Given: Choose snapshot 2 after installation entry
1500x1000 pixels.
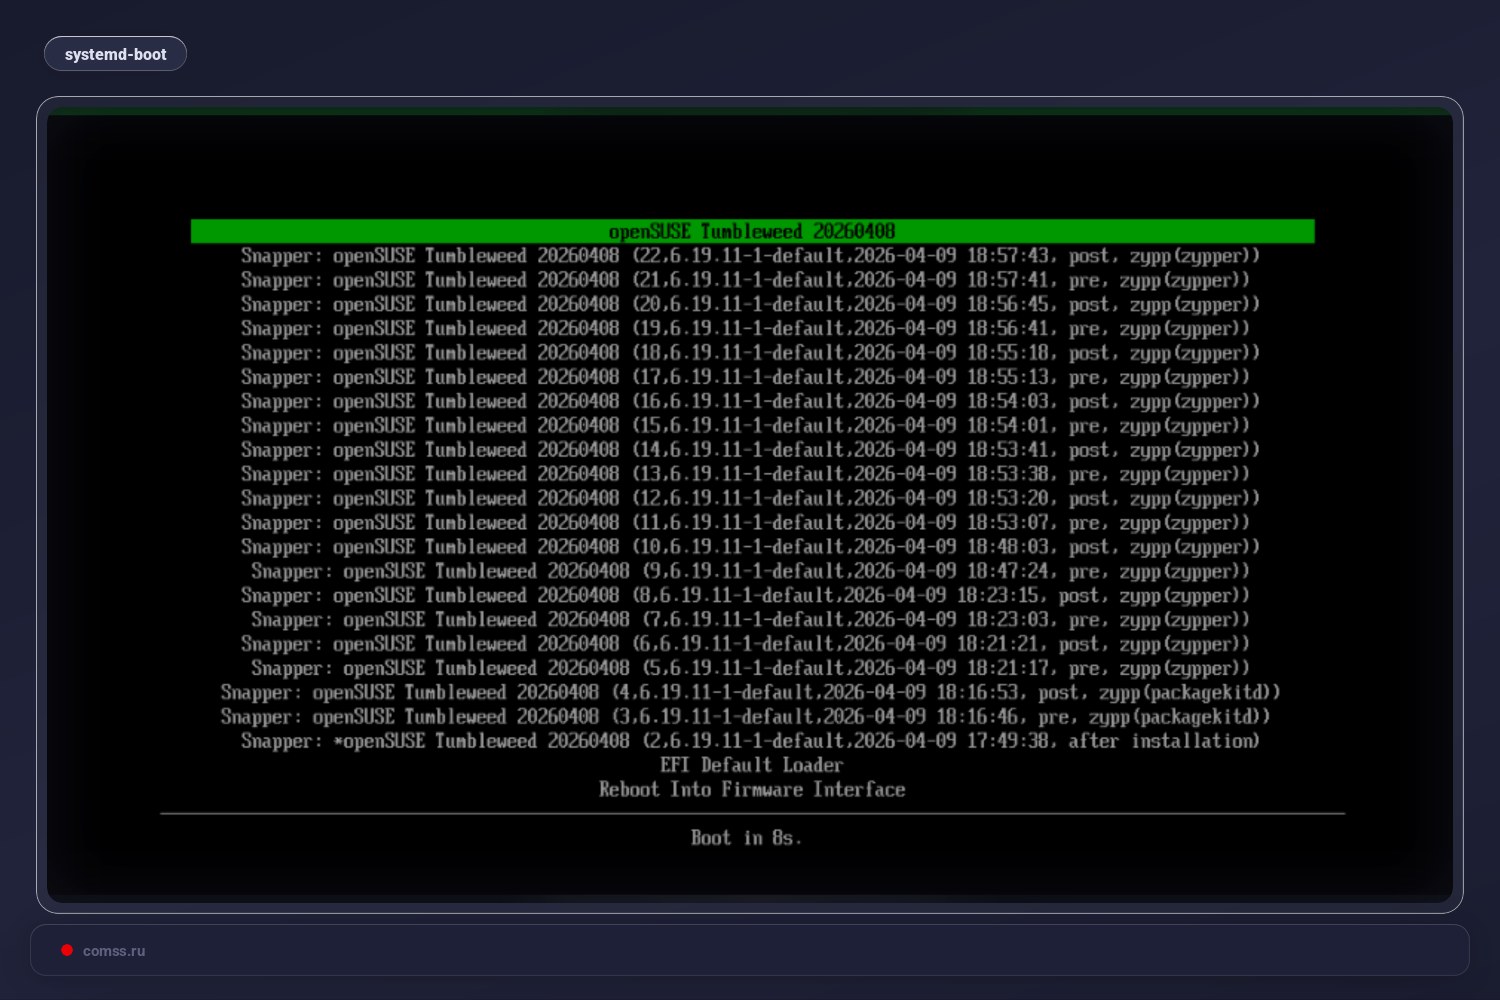Looking at the screenshot, I should pos(750,741).
